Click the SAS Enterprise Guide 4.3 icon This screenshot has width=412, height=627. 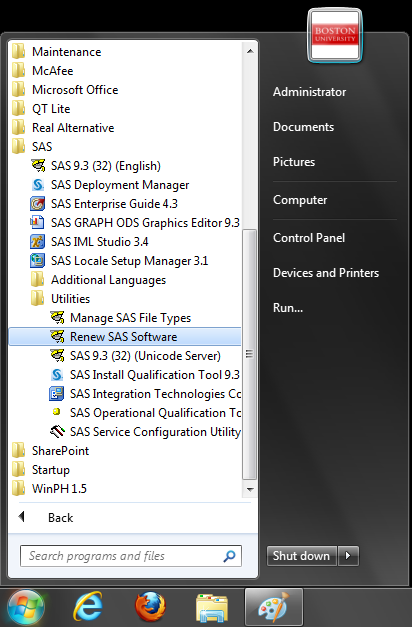pos(38,204)
